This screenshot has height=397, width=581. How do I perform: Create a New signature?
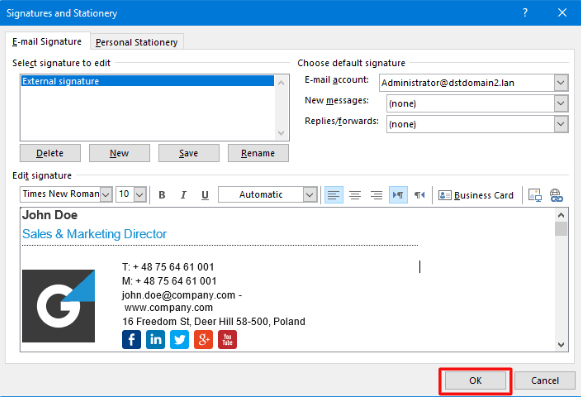pyautogui.click(x=119, y=153)
